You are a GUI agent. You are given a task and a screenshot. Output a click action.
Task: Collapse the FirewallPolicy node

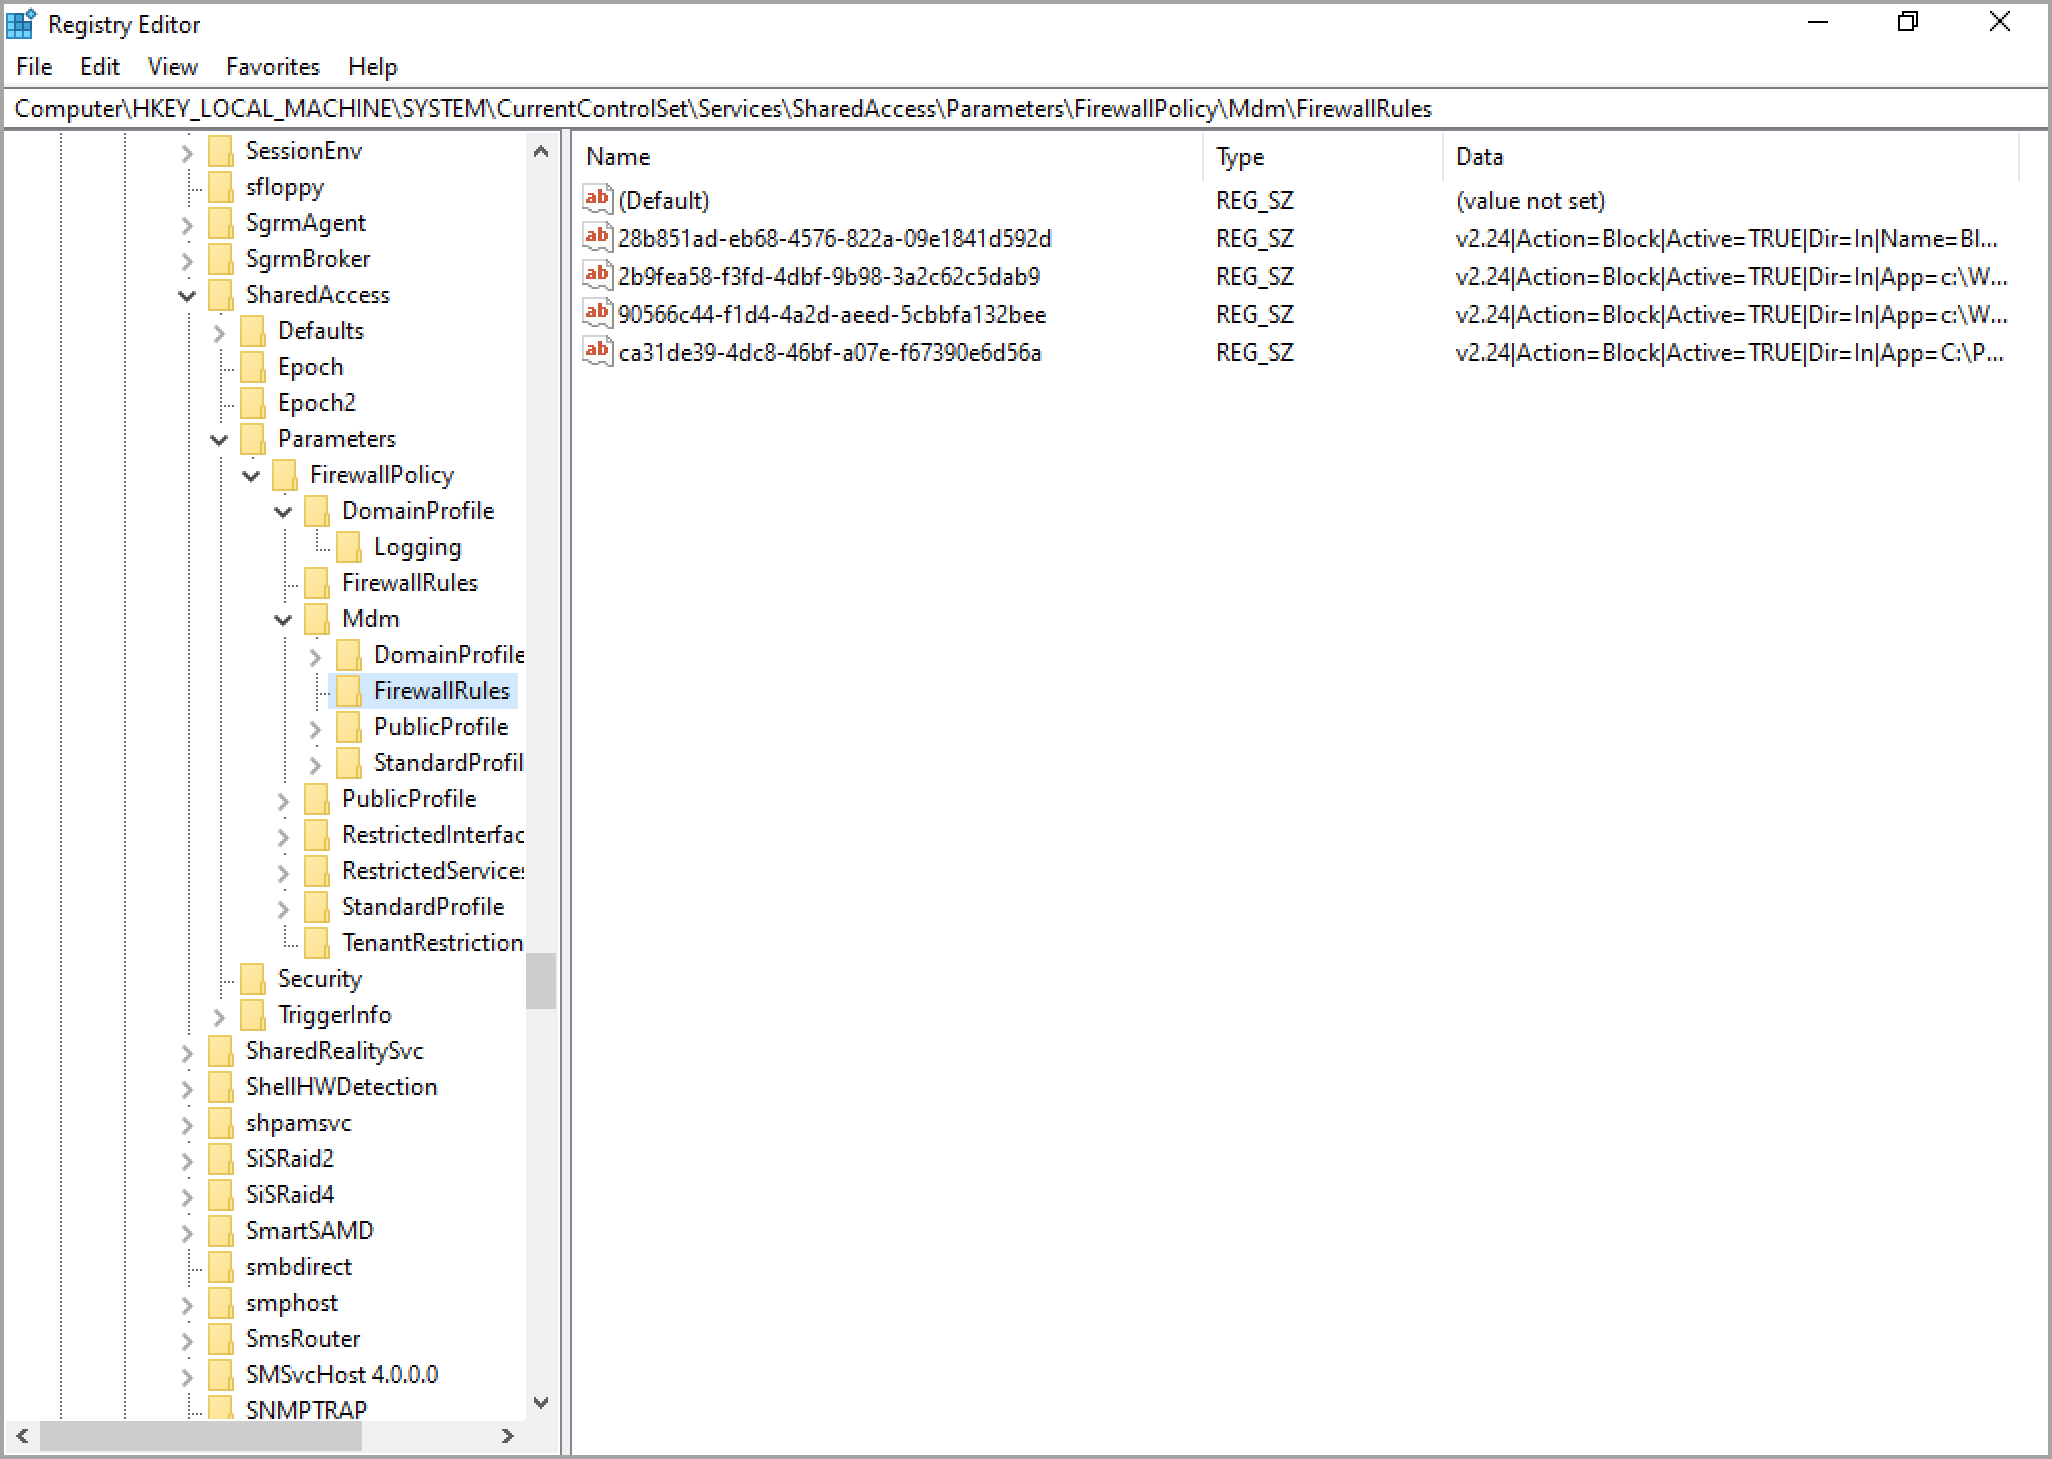pyautogui.click(x=251, y=476)
